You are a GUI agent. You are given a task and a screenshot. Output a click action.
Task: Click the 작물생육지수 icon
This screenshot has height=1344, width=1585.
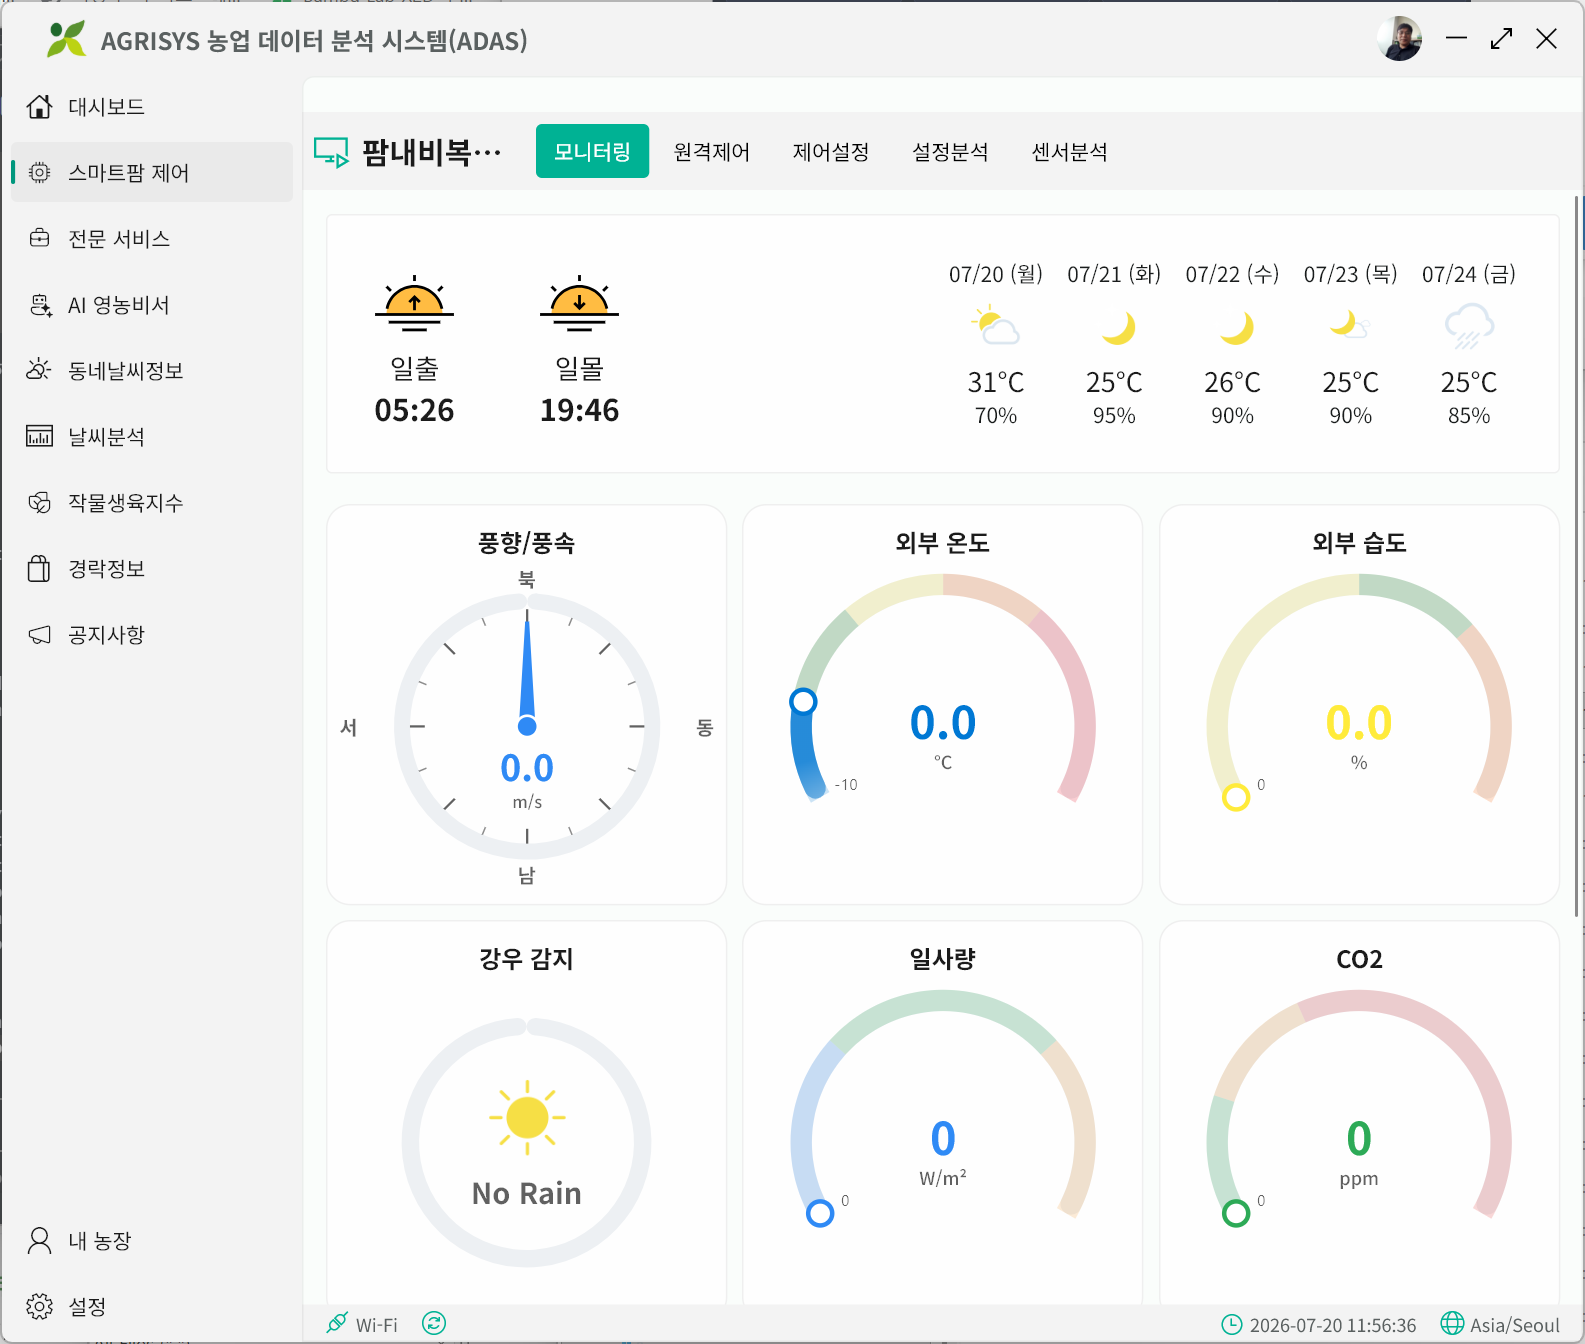[x=39, y=502]
